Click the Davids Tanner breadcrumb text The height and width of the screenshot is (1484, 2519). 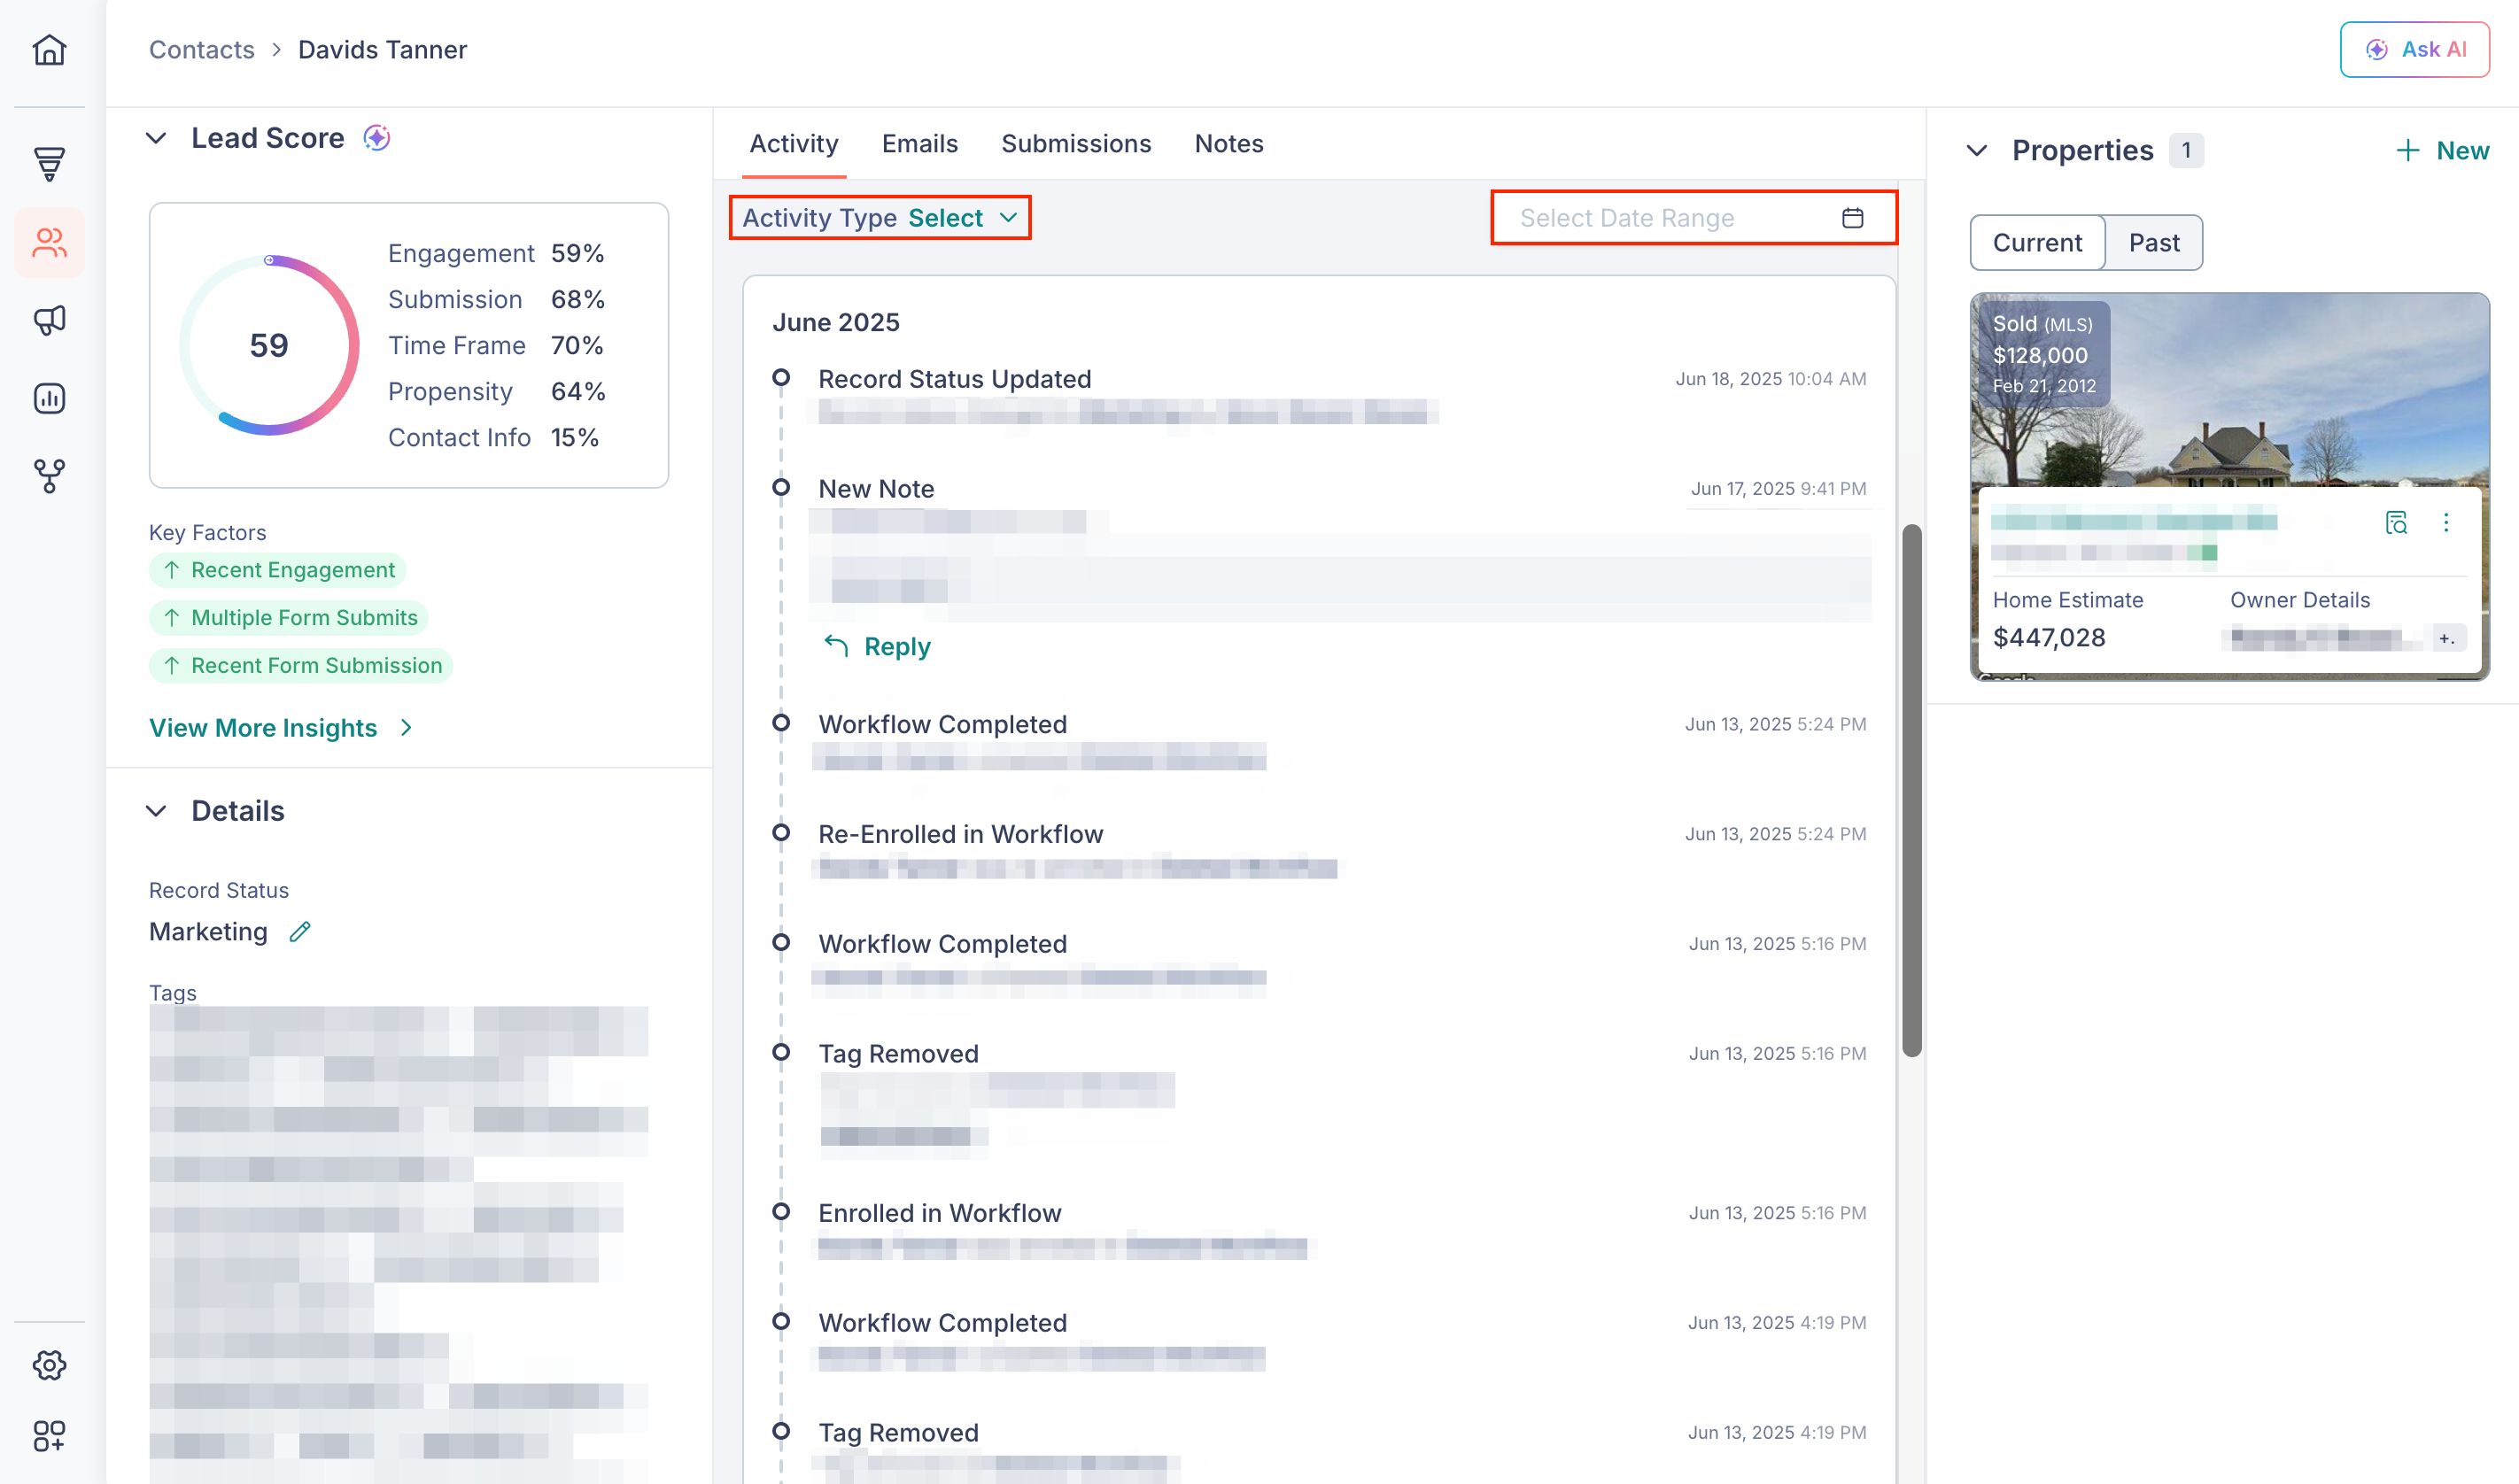pos(382,50)
